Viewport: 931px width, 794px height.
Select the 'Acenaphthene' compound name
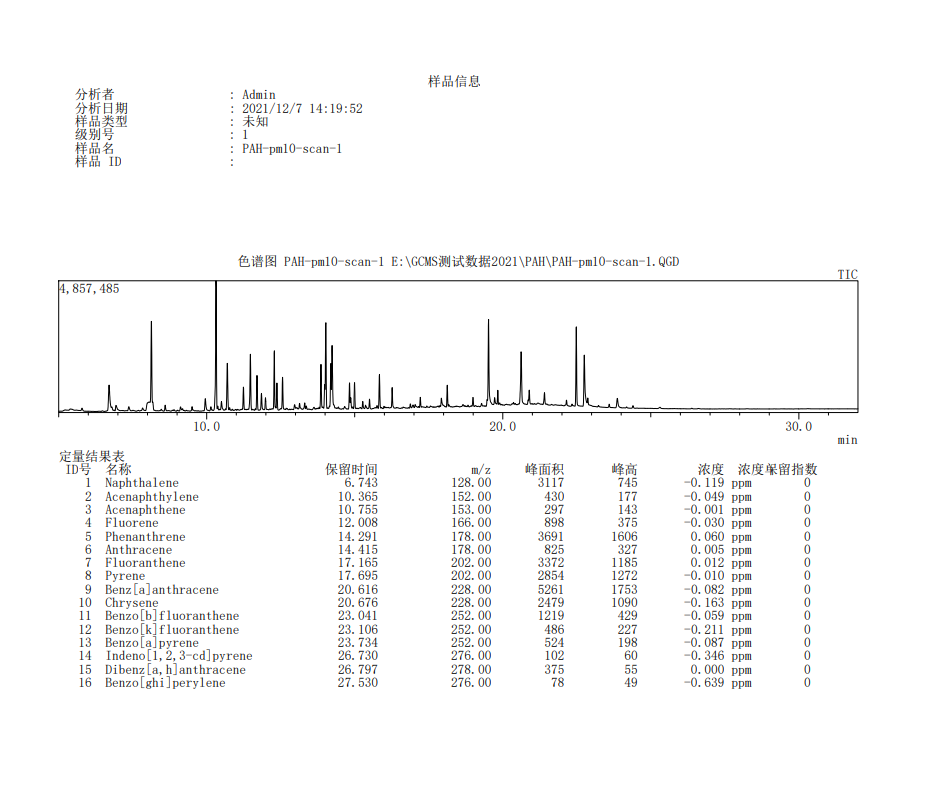(x=145, y=510)
